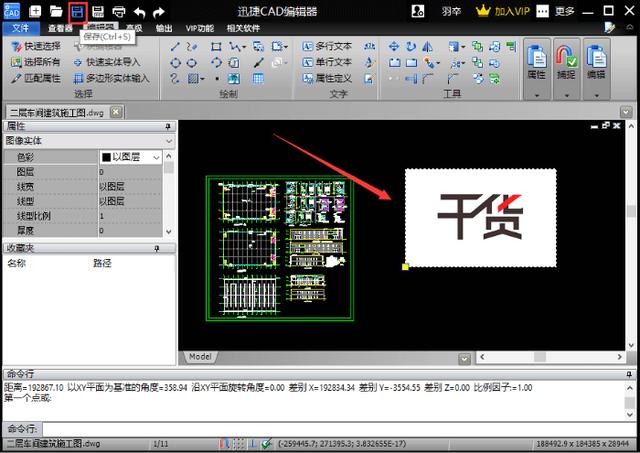640x453 pixels.
Task: Switch to the VIP功能 tab
Action: 200,28
